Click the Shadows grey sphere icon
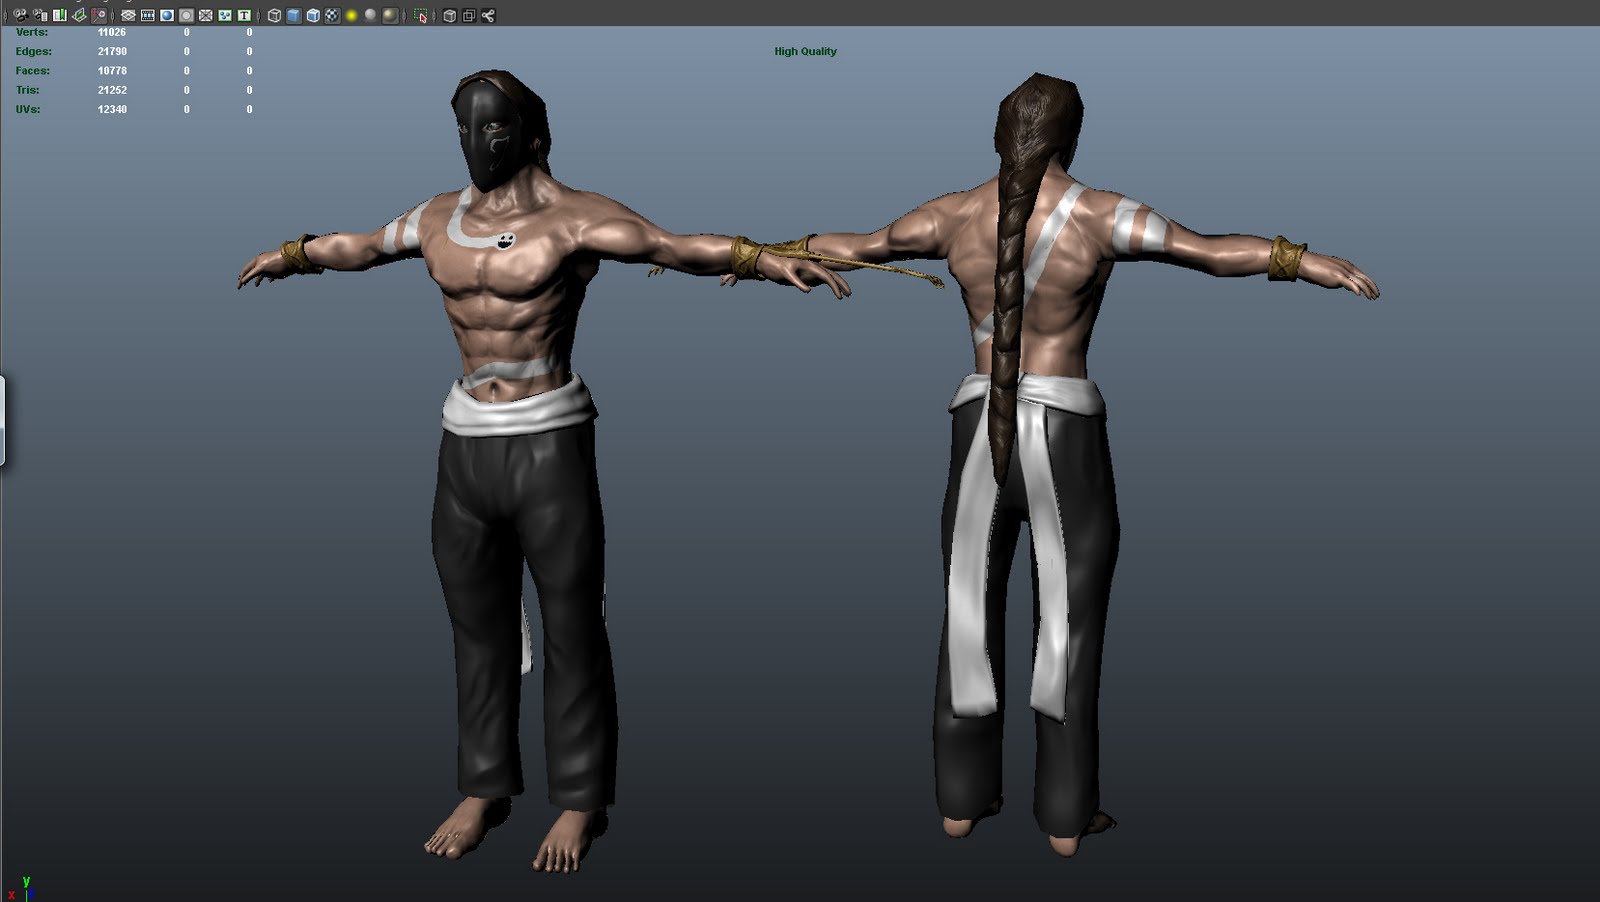 370,15
